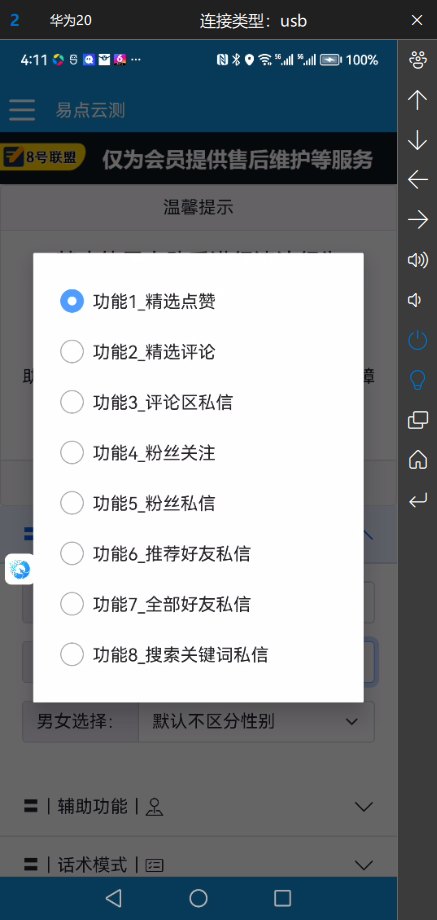Screen dimensions: 437x920
Task: Click the down arrow control icon
Action: (x=418, y=140)
